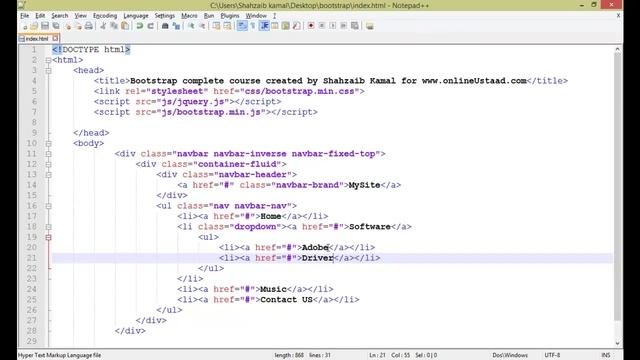Click the Copy toolbar icon
Image resolution: width=640 pixels, height=360 pixels.
(114, 26)
